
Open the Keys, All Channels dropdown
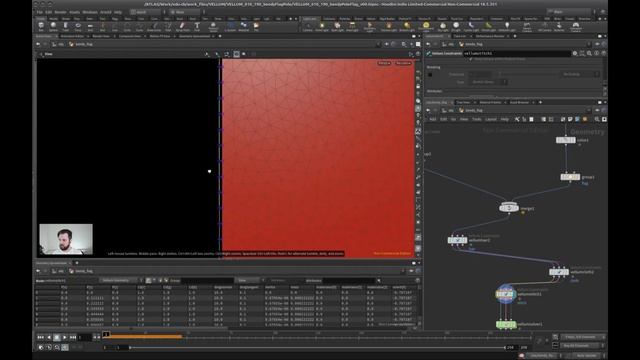coord(583,337)
